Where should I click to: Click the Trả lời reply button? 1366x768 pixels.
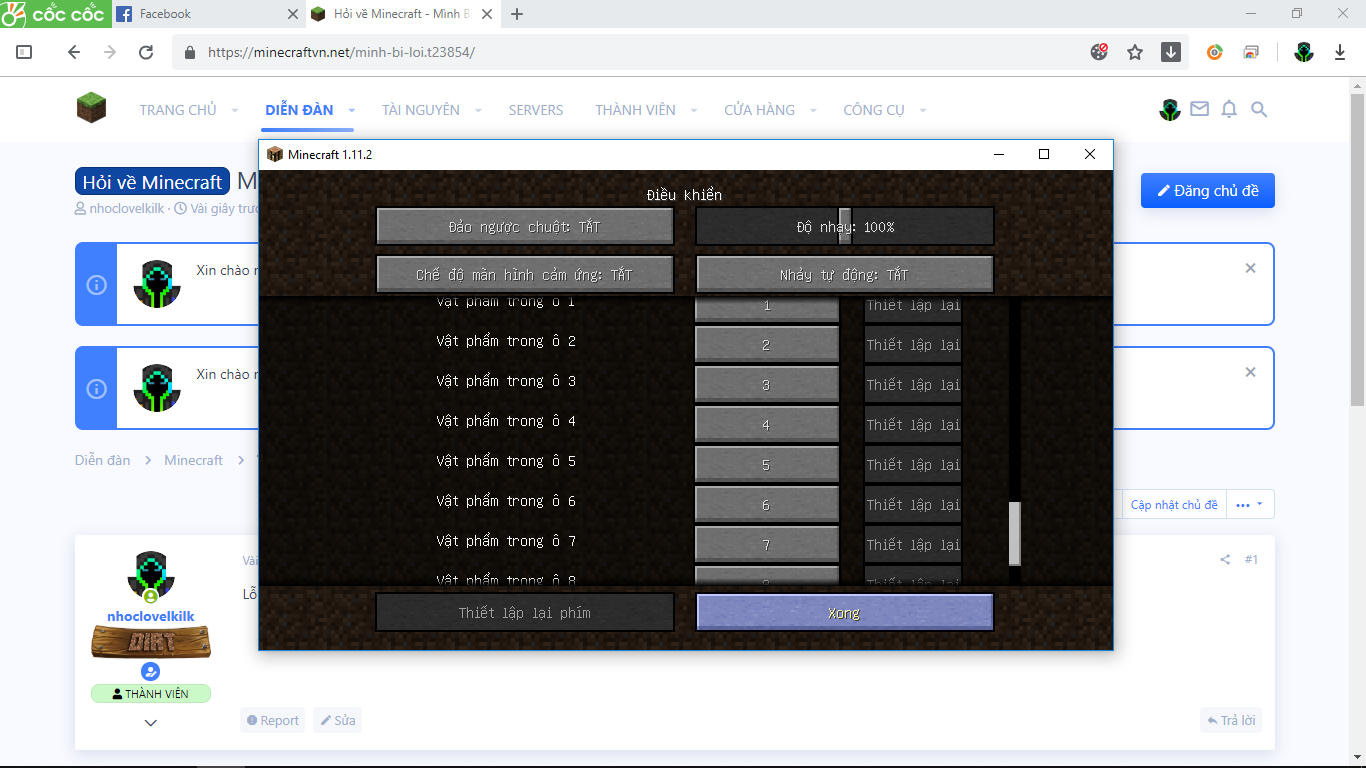1231,720
